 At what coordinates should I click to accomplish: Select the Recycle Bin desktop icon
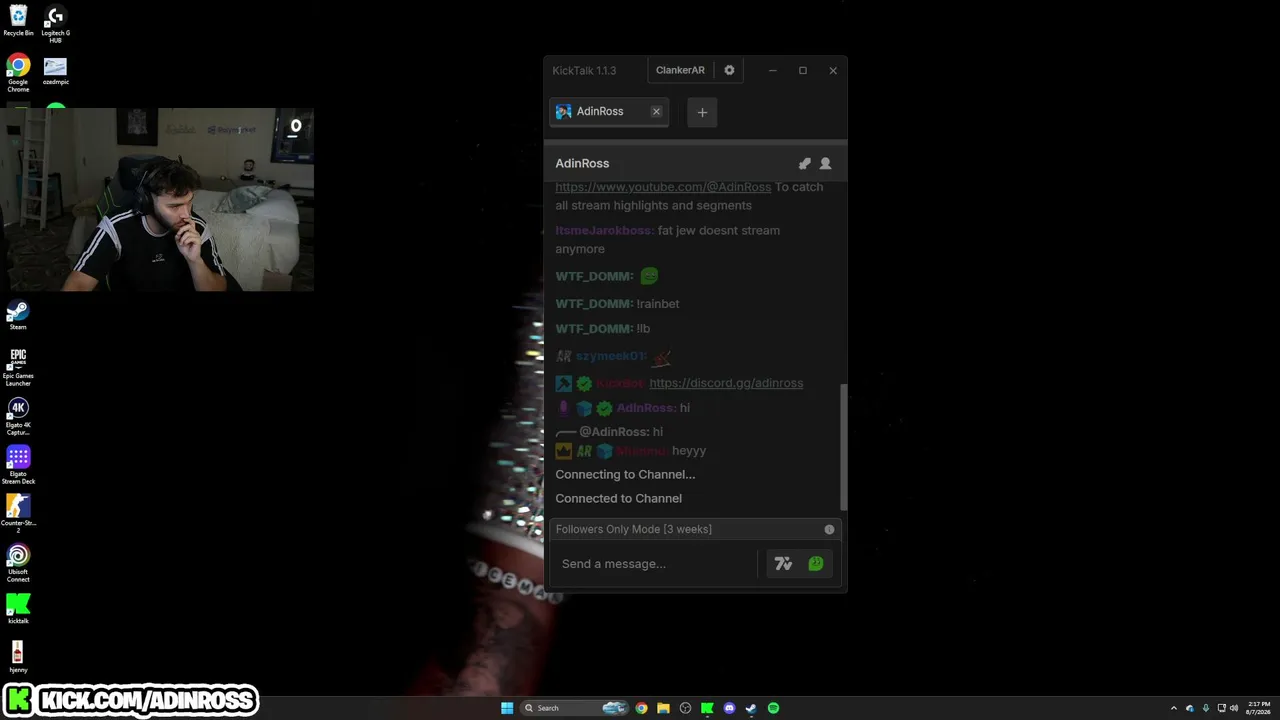click(x=18, y=20)
